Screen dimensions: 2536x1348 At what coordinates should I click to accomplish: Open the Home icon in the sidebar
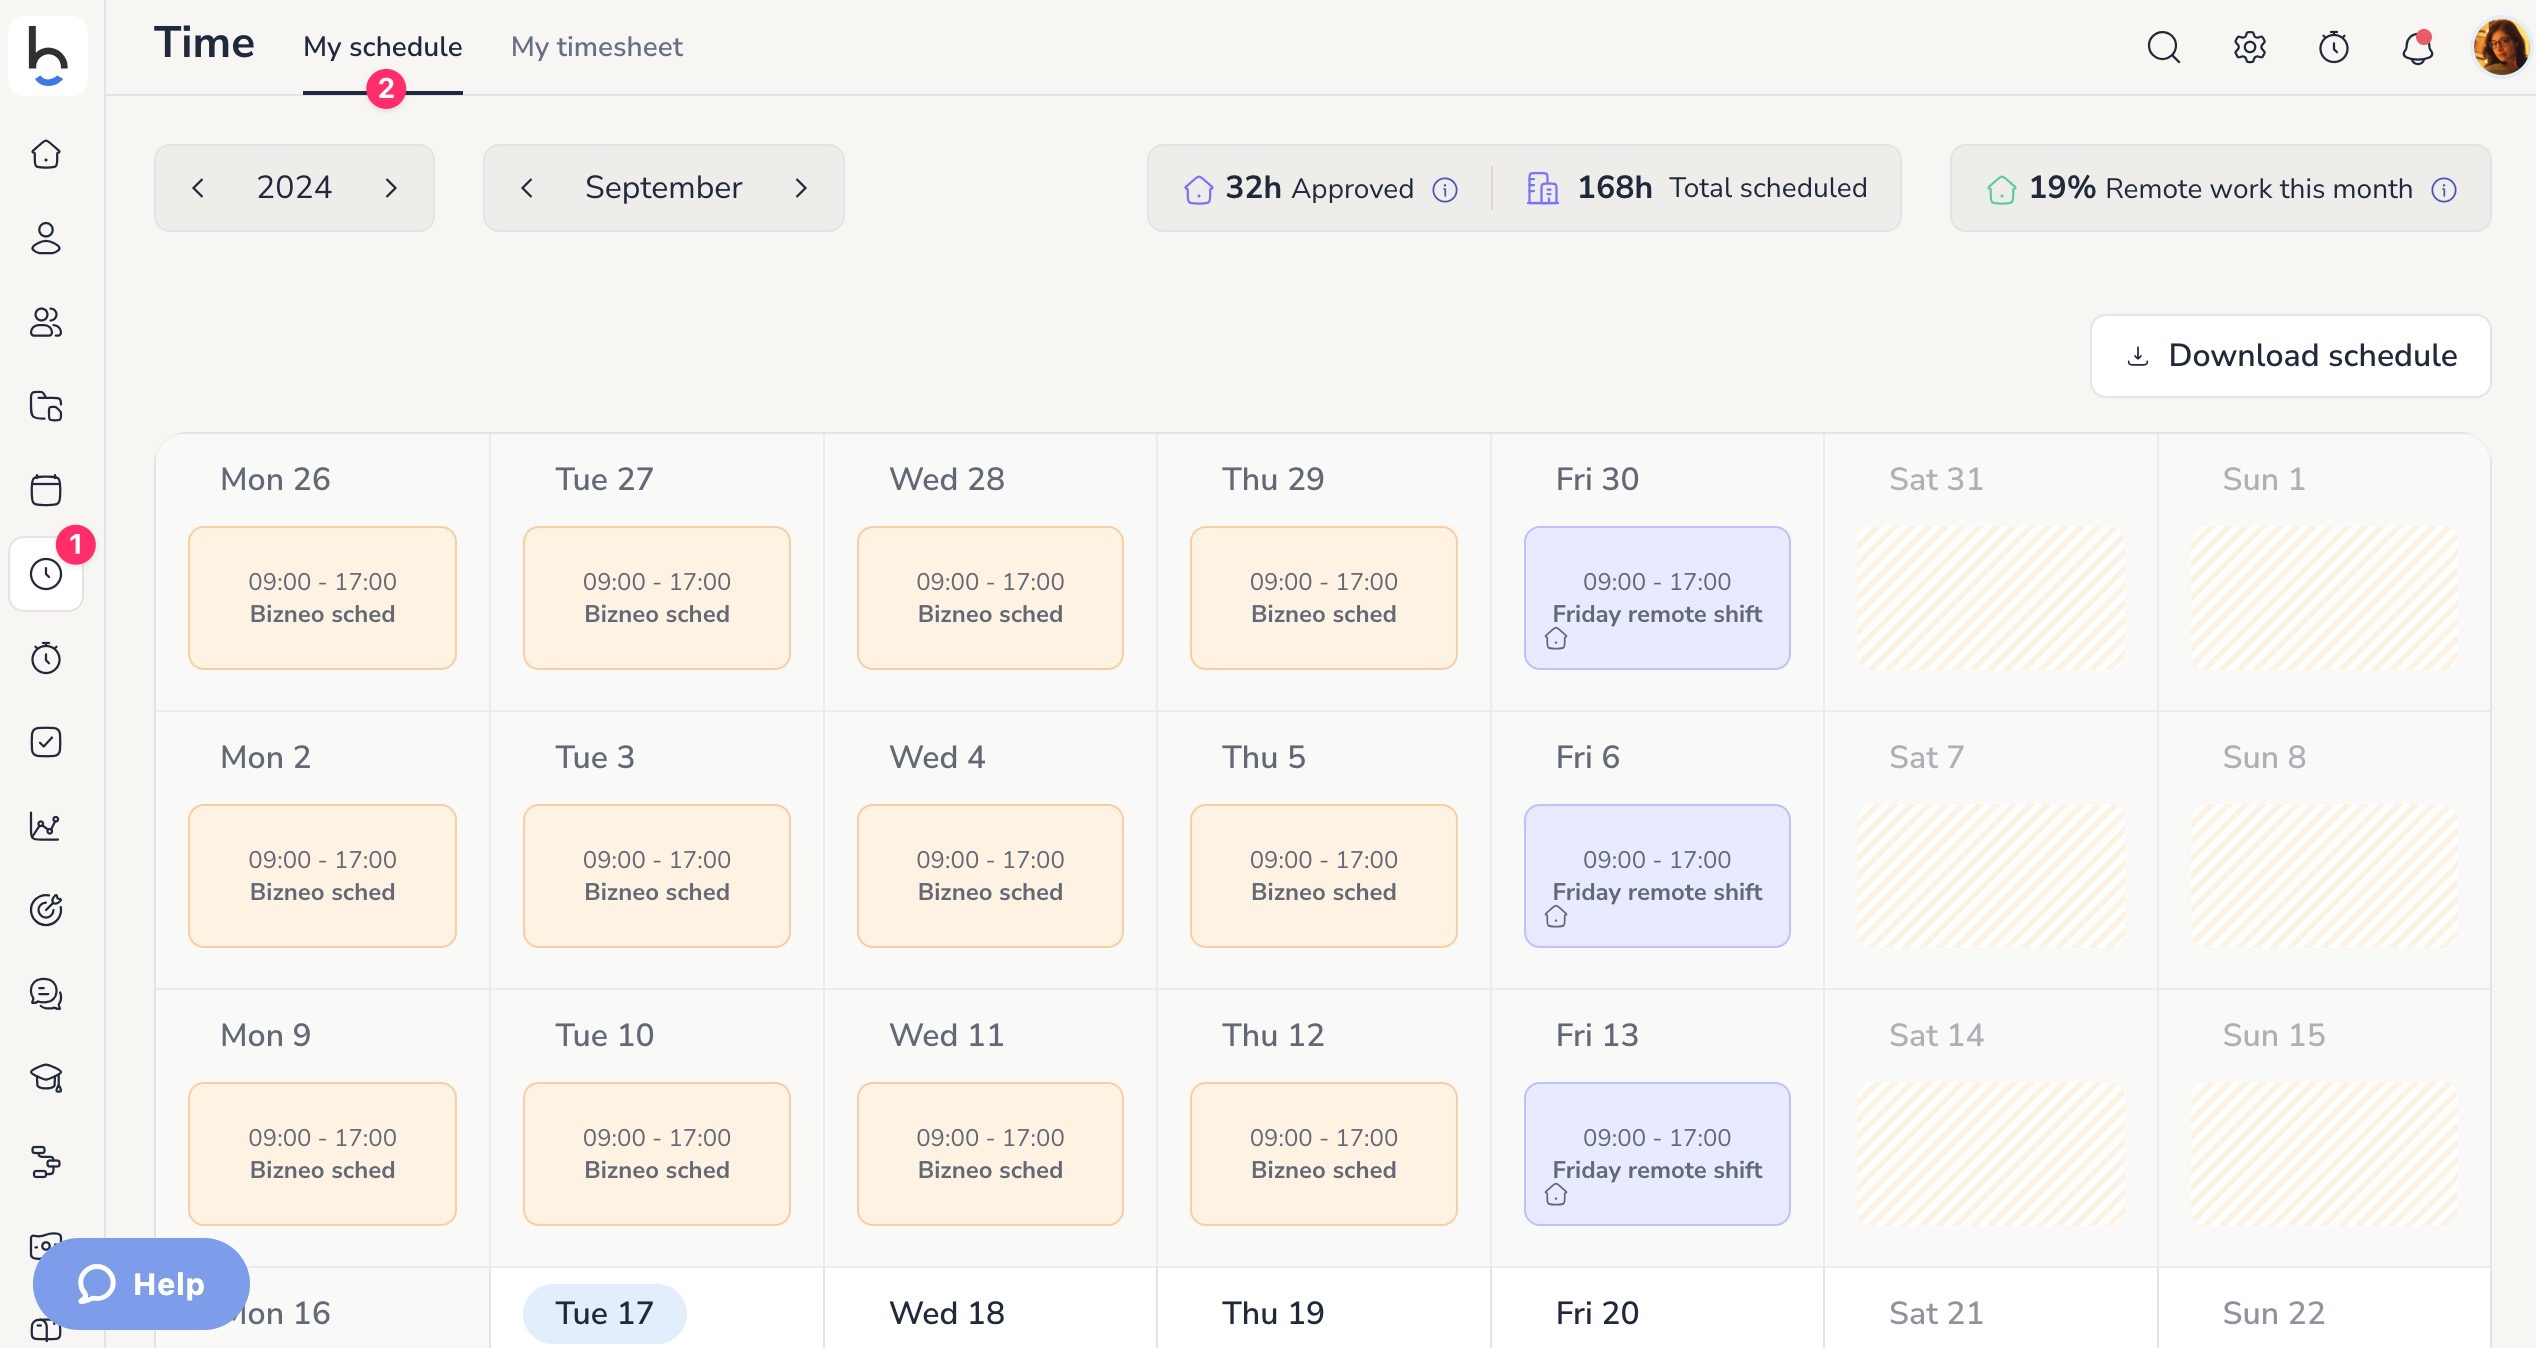coord(46,154)
